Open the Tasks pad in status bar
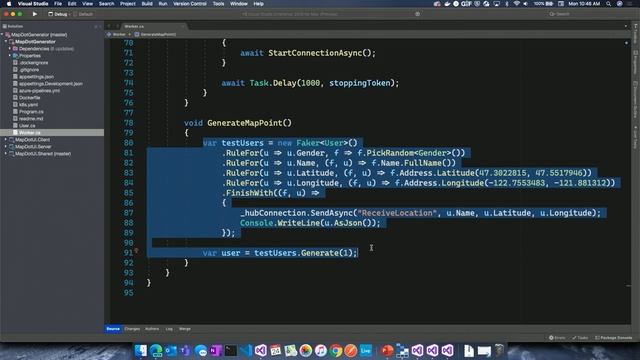Viewport: 640px width, 360px height. [580, 338]
